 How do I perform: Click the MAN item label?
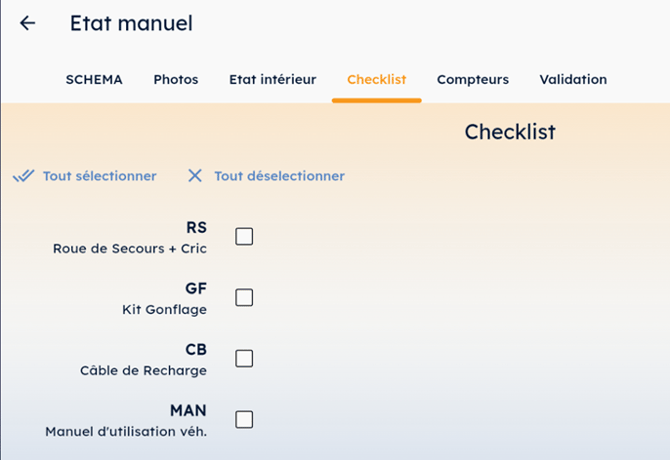[x=189, y=411]
